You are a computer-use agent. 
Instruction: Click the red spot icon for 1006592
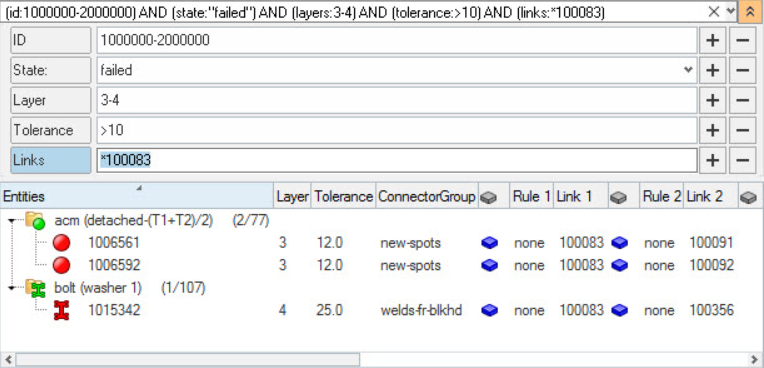61,265
